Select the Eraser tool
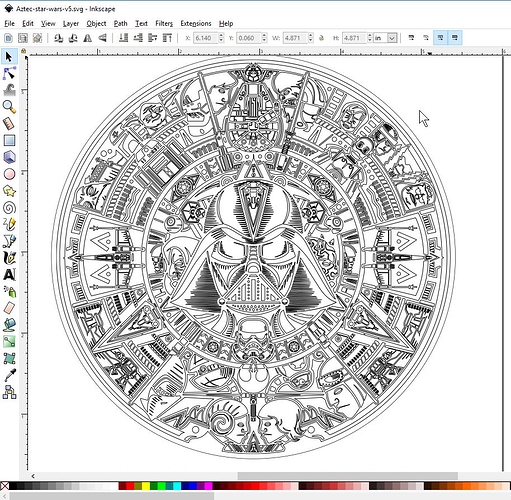Viewport: 511px width, 500px height. (9, 308)
